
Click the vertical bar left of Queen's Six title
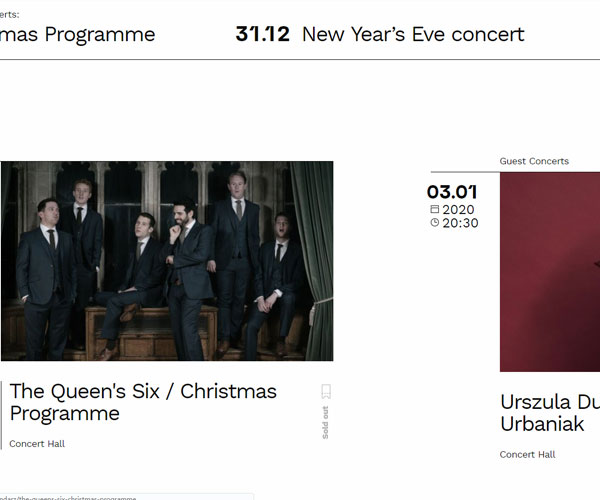[1, 415]
